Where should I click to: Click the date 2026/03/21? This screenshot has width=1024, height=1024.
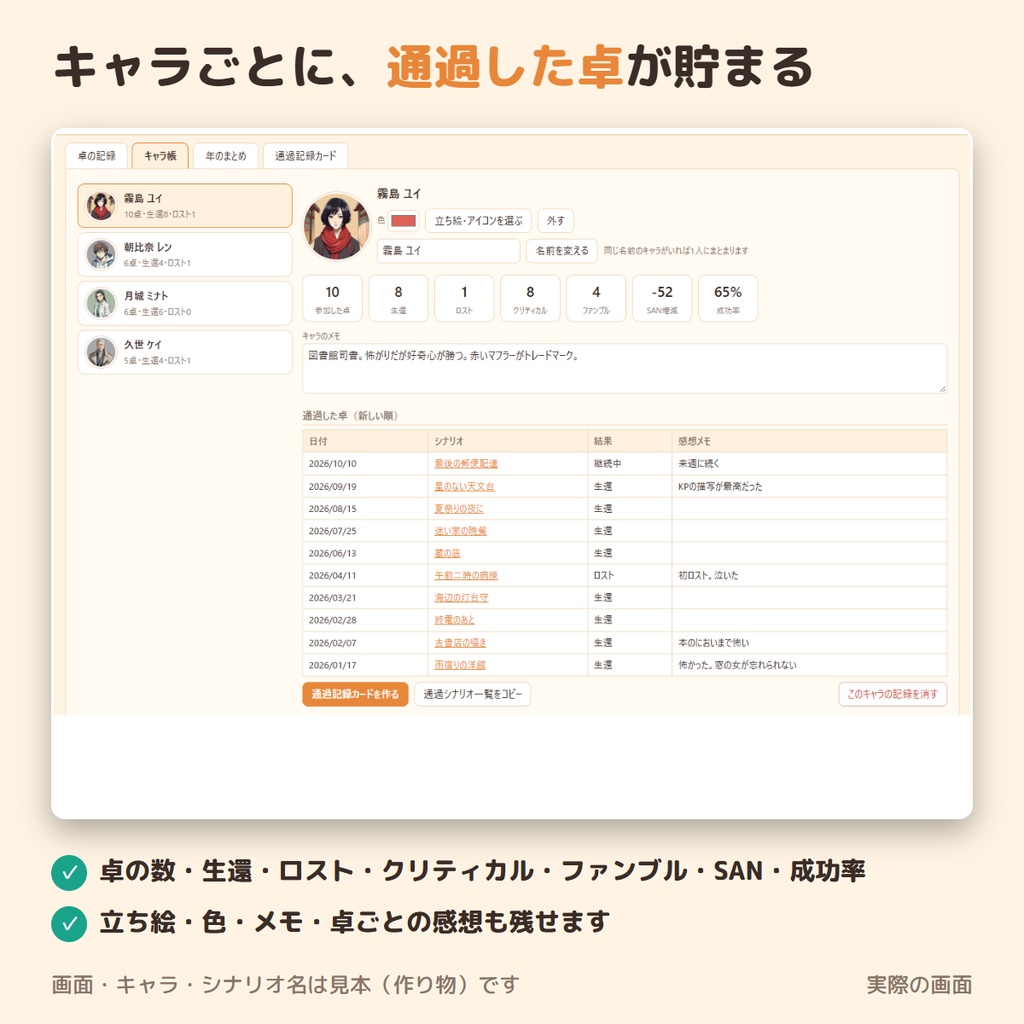click(333, 598)
